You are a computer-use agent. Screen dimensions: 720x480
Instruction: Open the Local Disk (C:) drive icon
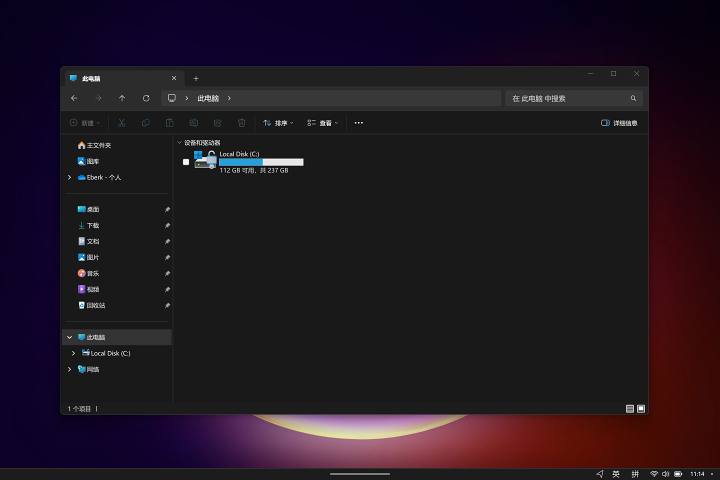tap(205, 160)
